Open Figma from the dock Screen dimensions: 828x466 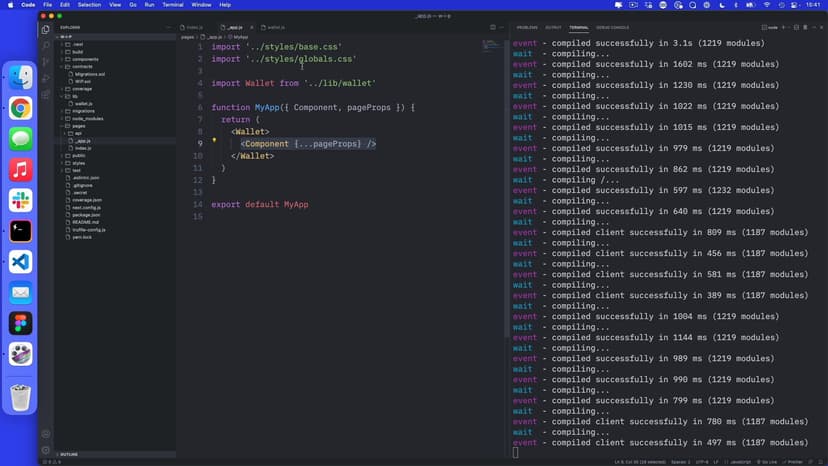[20, 323]
